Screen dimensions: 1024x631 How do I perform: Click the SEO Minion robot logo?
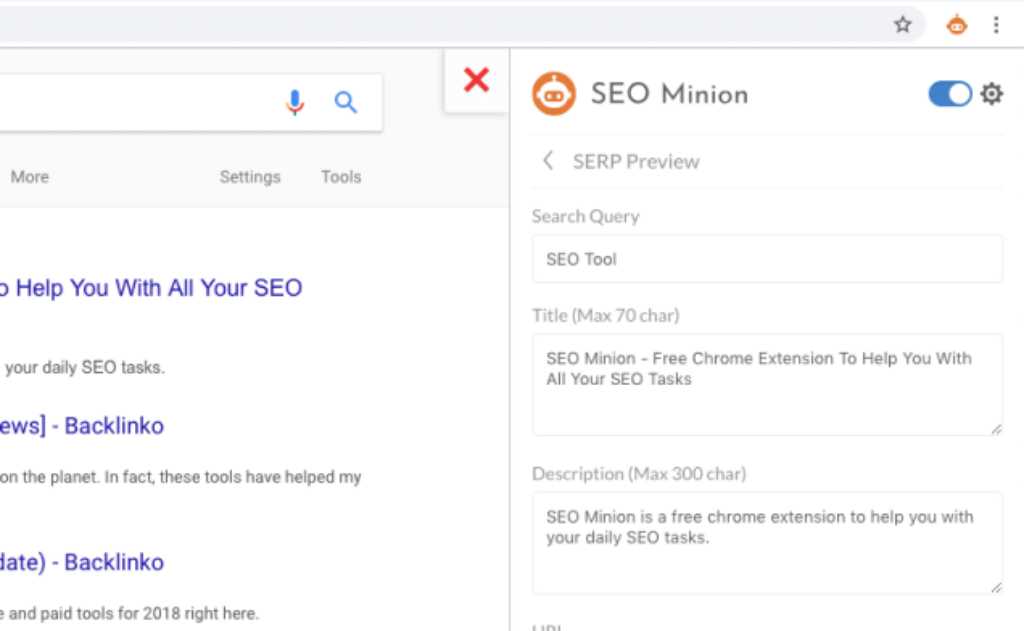click(553, 94)
